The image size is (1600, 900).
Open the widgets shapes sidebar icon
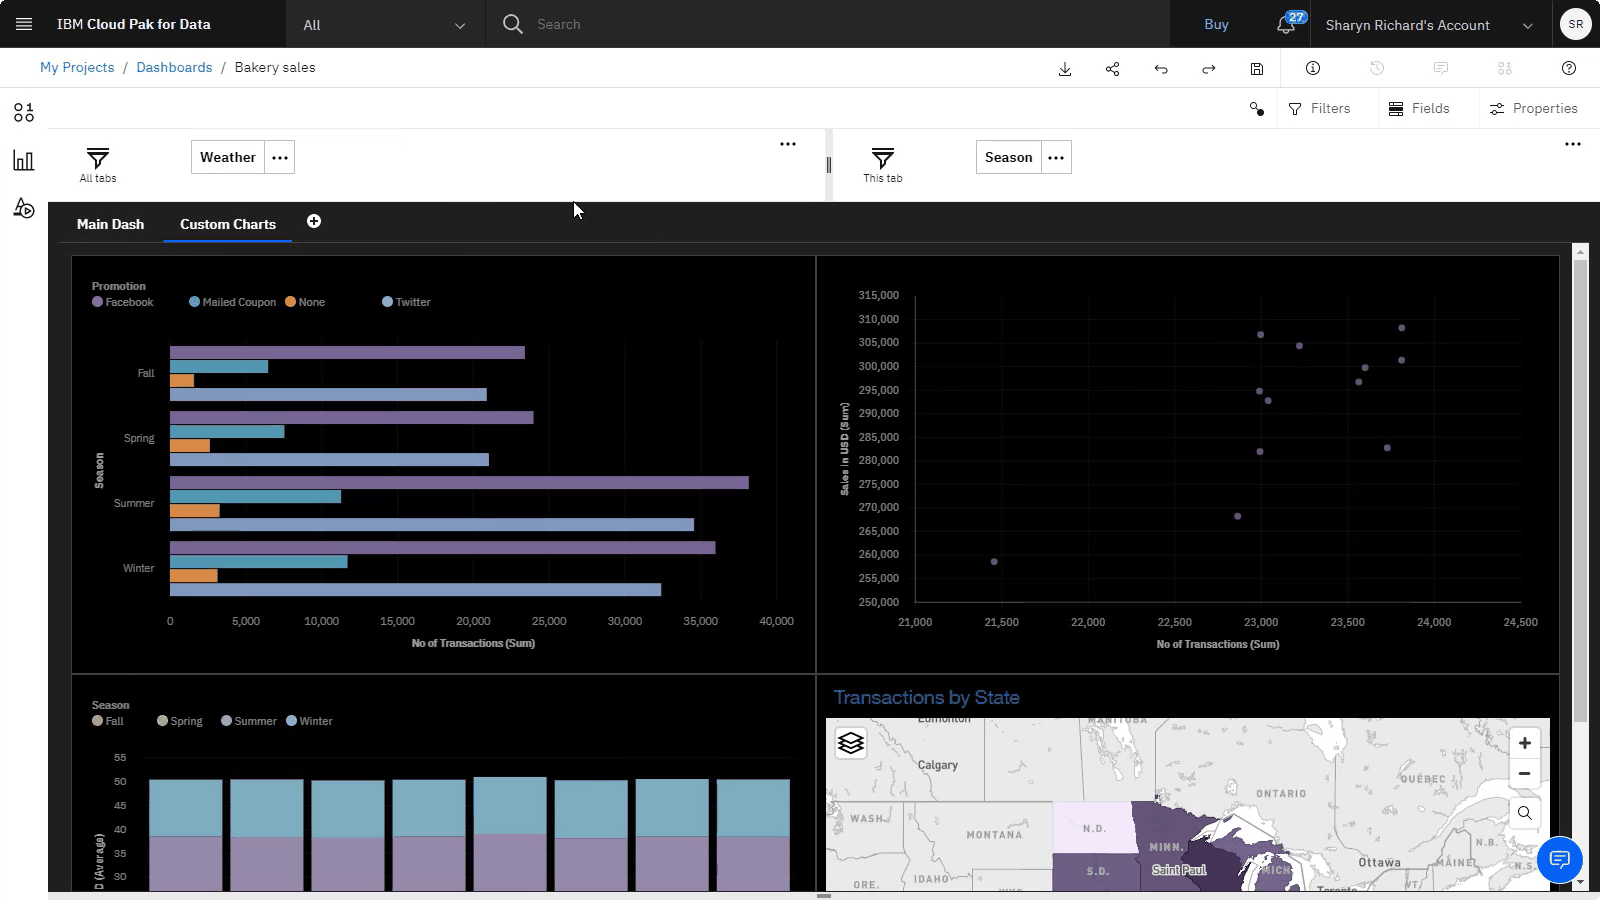pyautogui.click(x=24, y=208)
